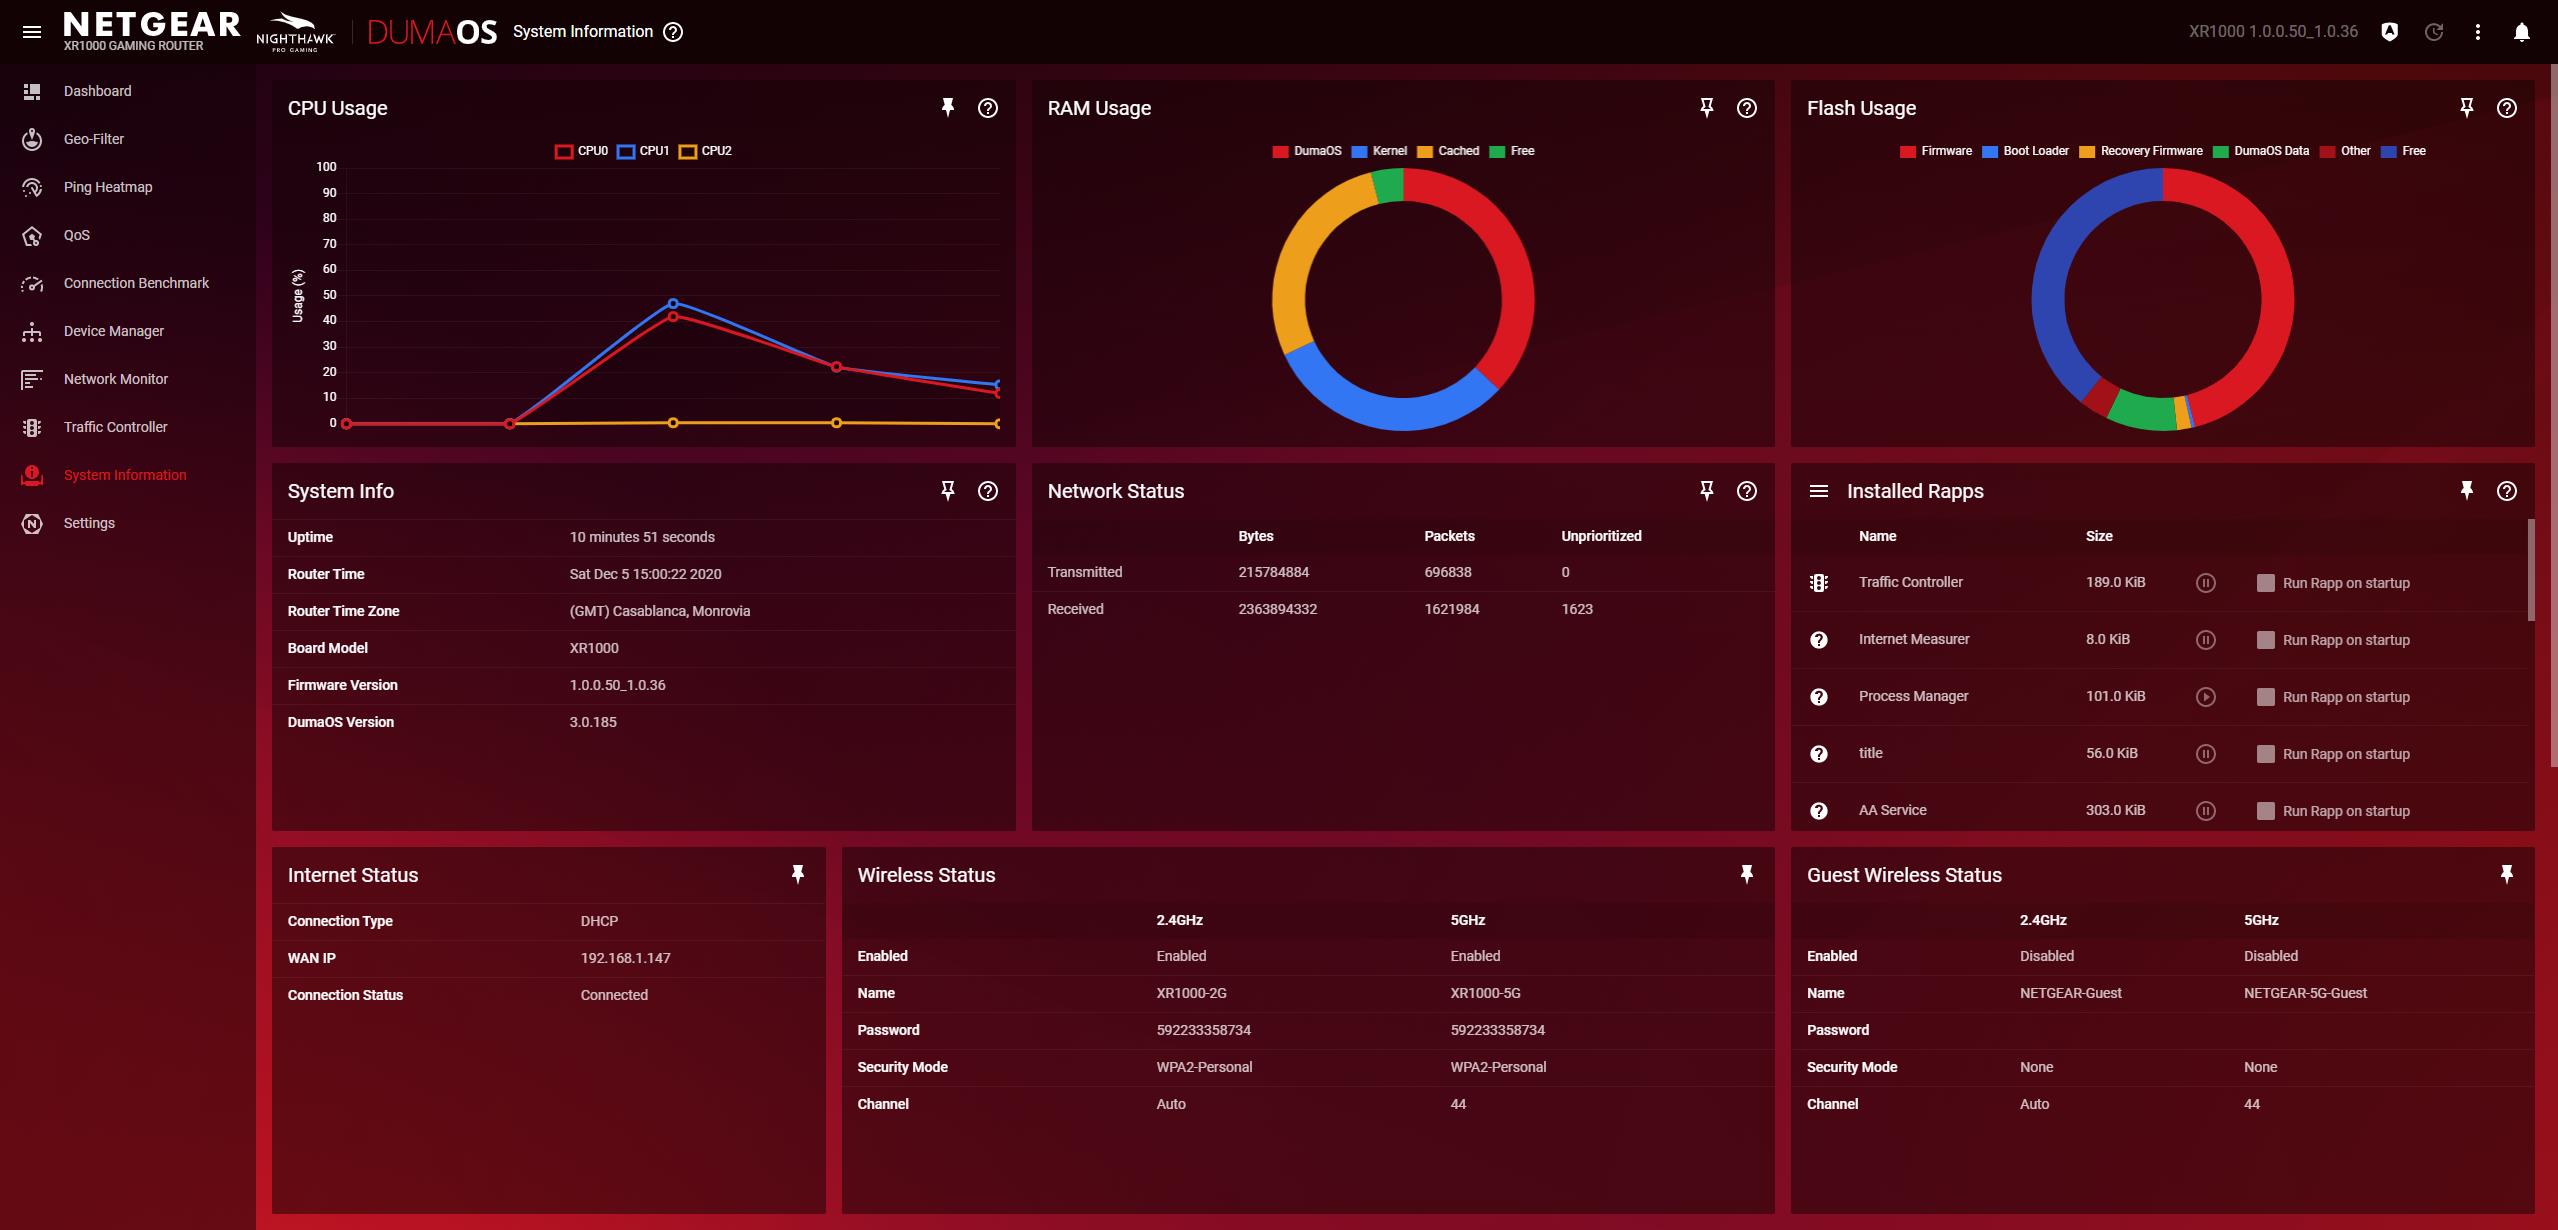
Task: Enable Traffic Controller Run Rapp on startup
Action: click(x=2266, y=583)
